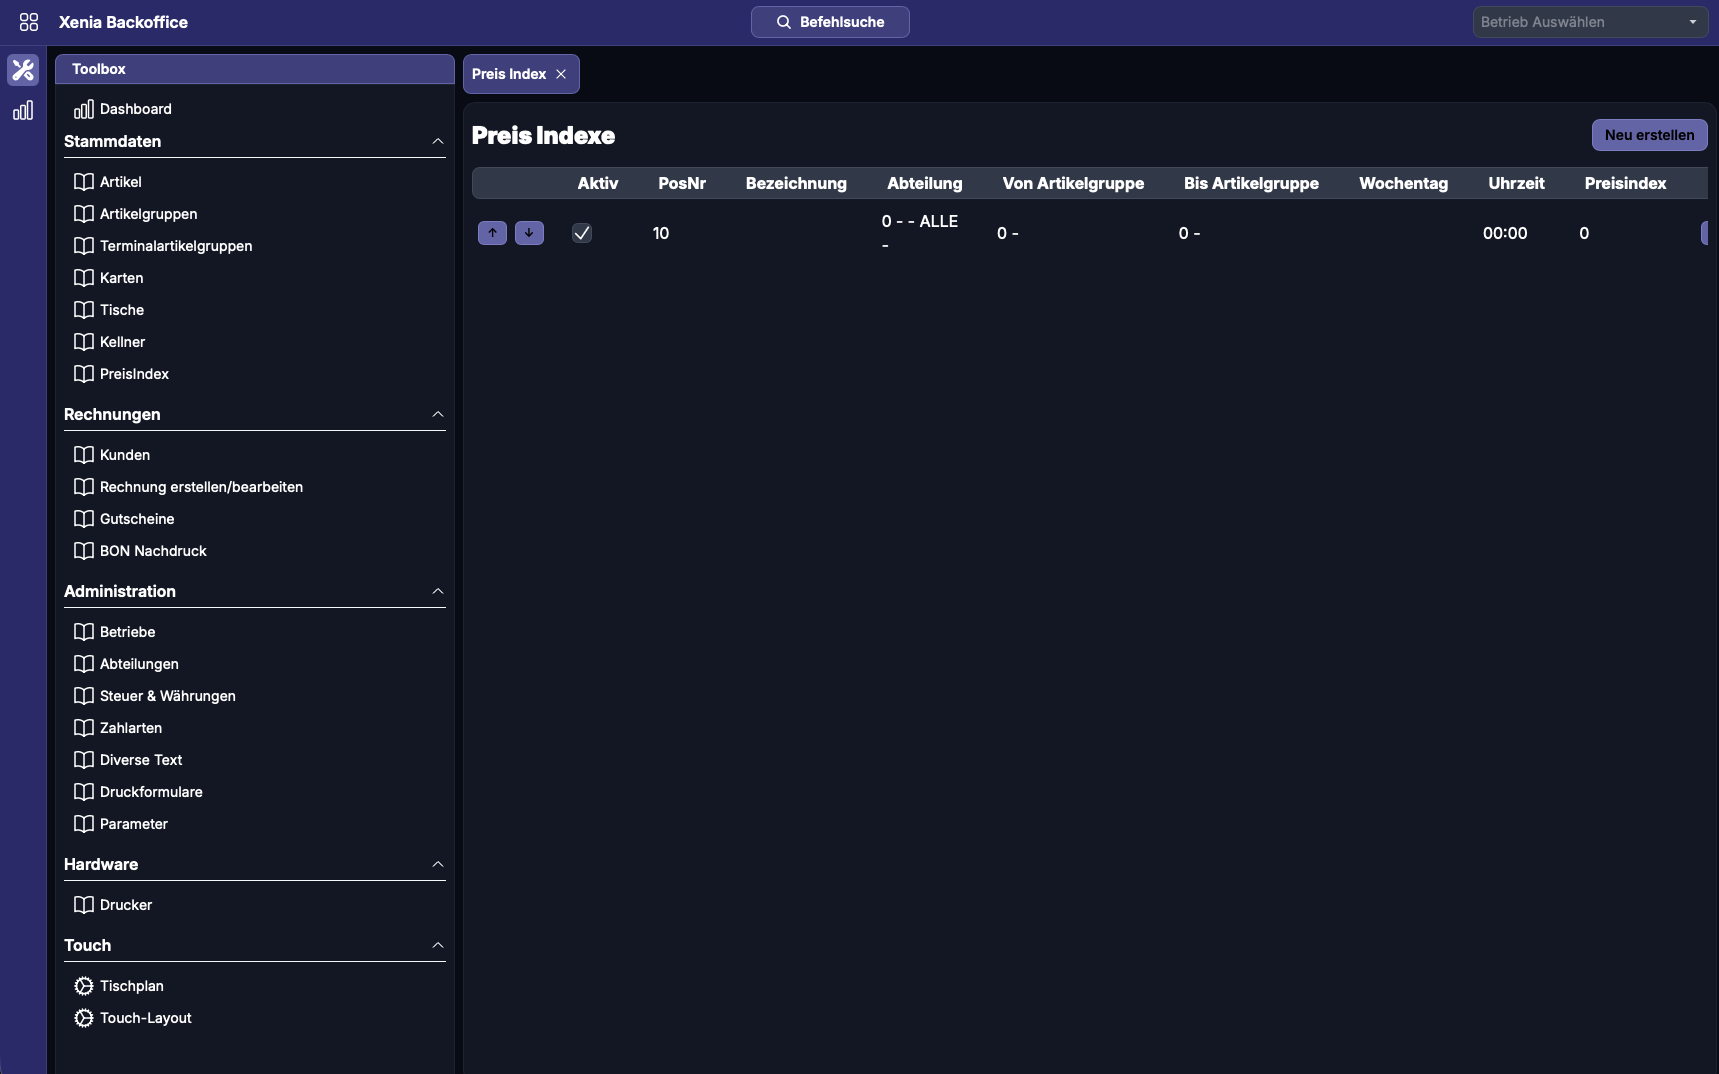Move price index row down with arrow

tap(529, 233)
